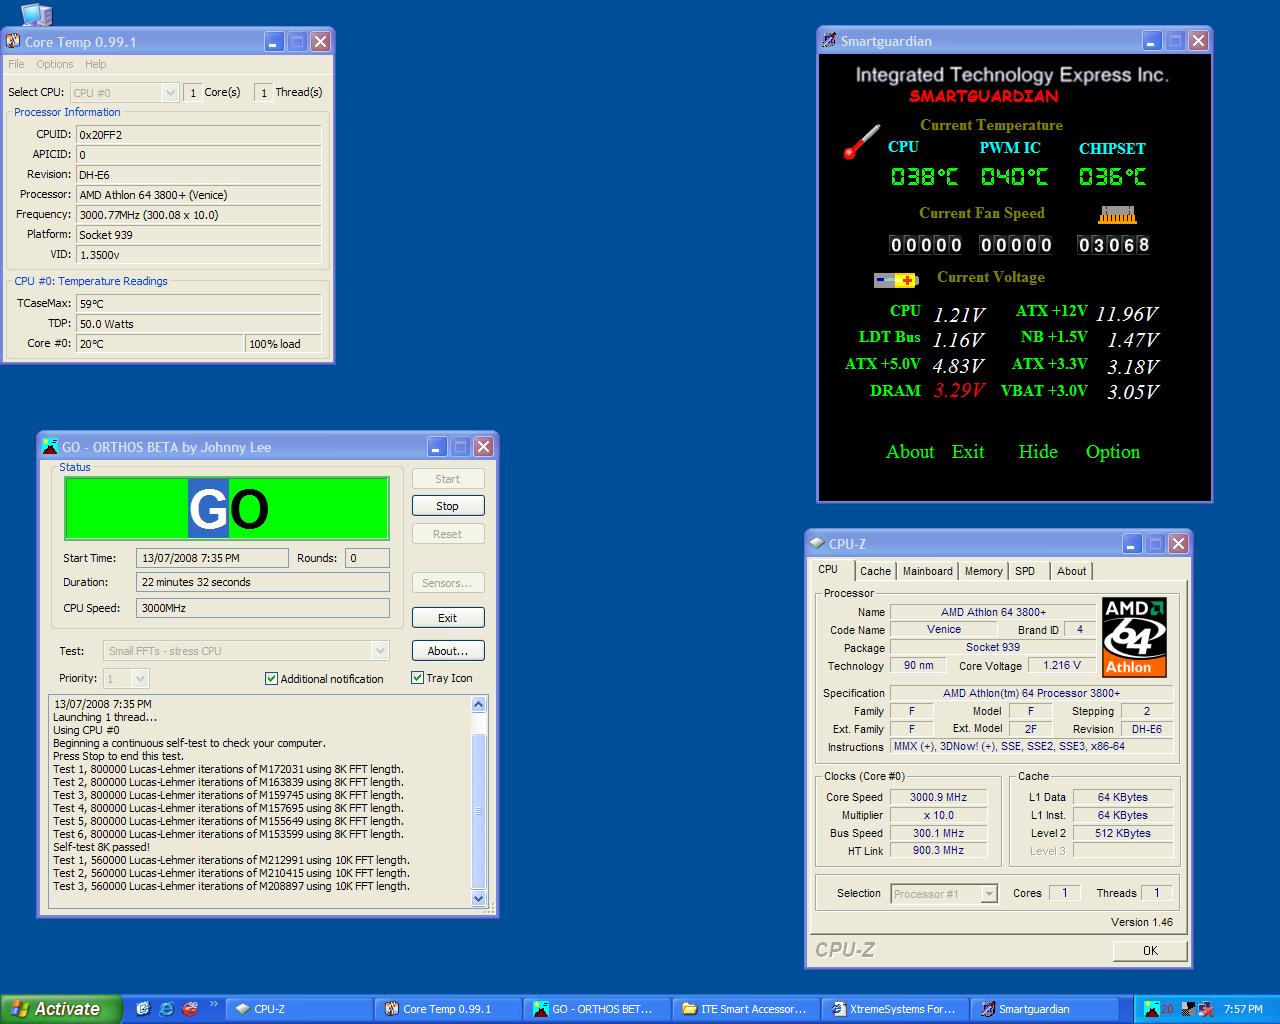The image size is (1280, 1024).
Task: Click the Rounds field in ORTHOS
Action: click(x=367, y=558)
